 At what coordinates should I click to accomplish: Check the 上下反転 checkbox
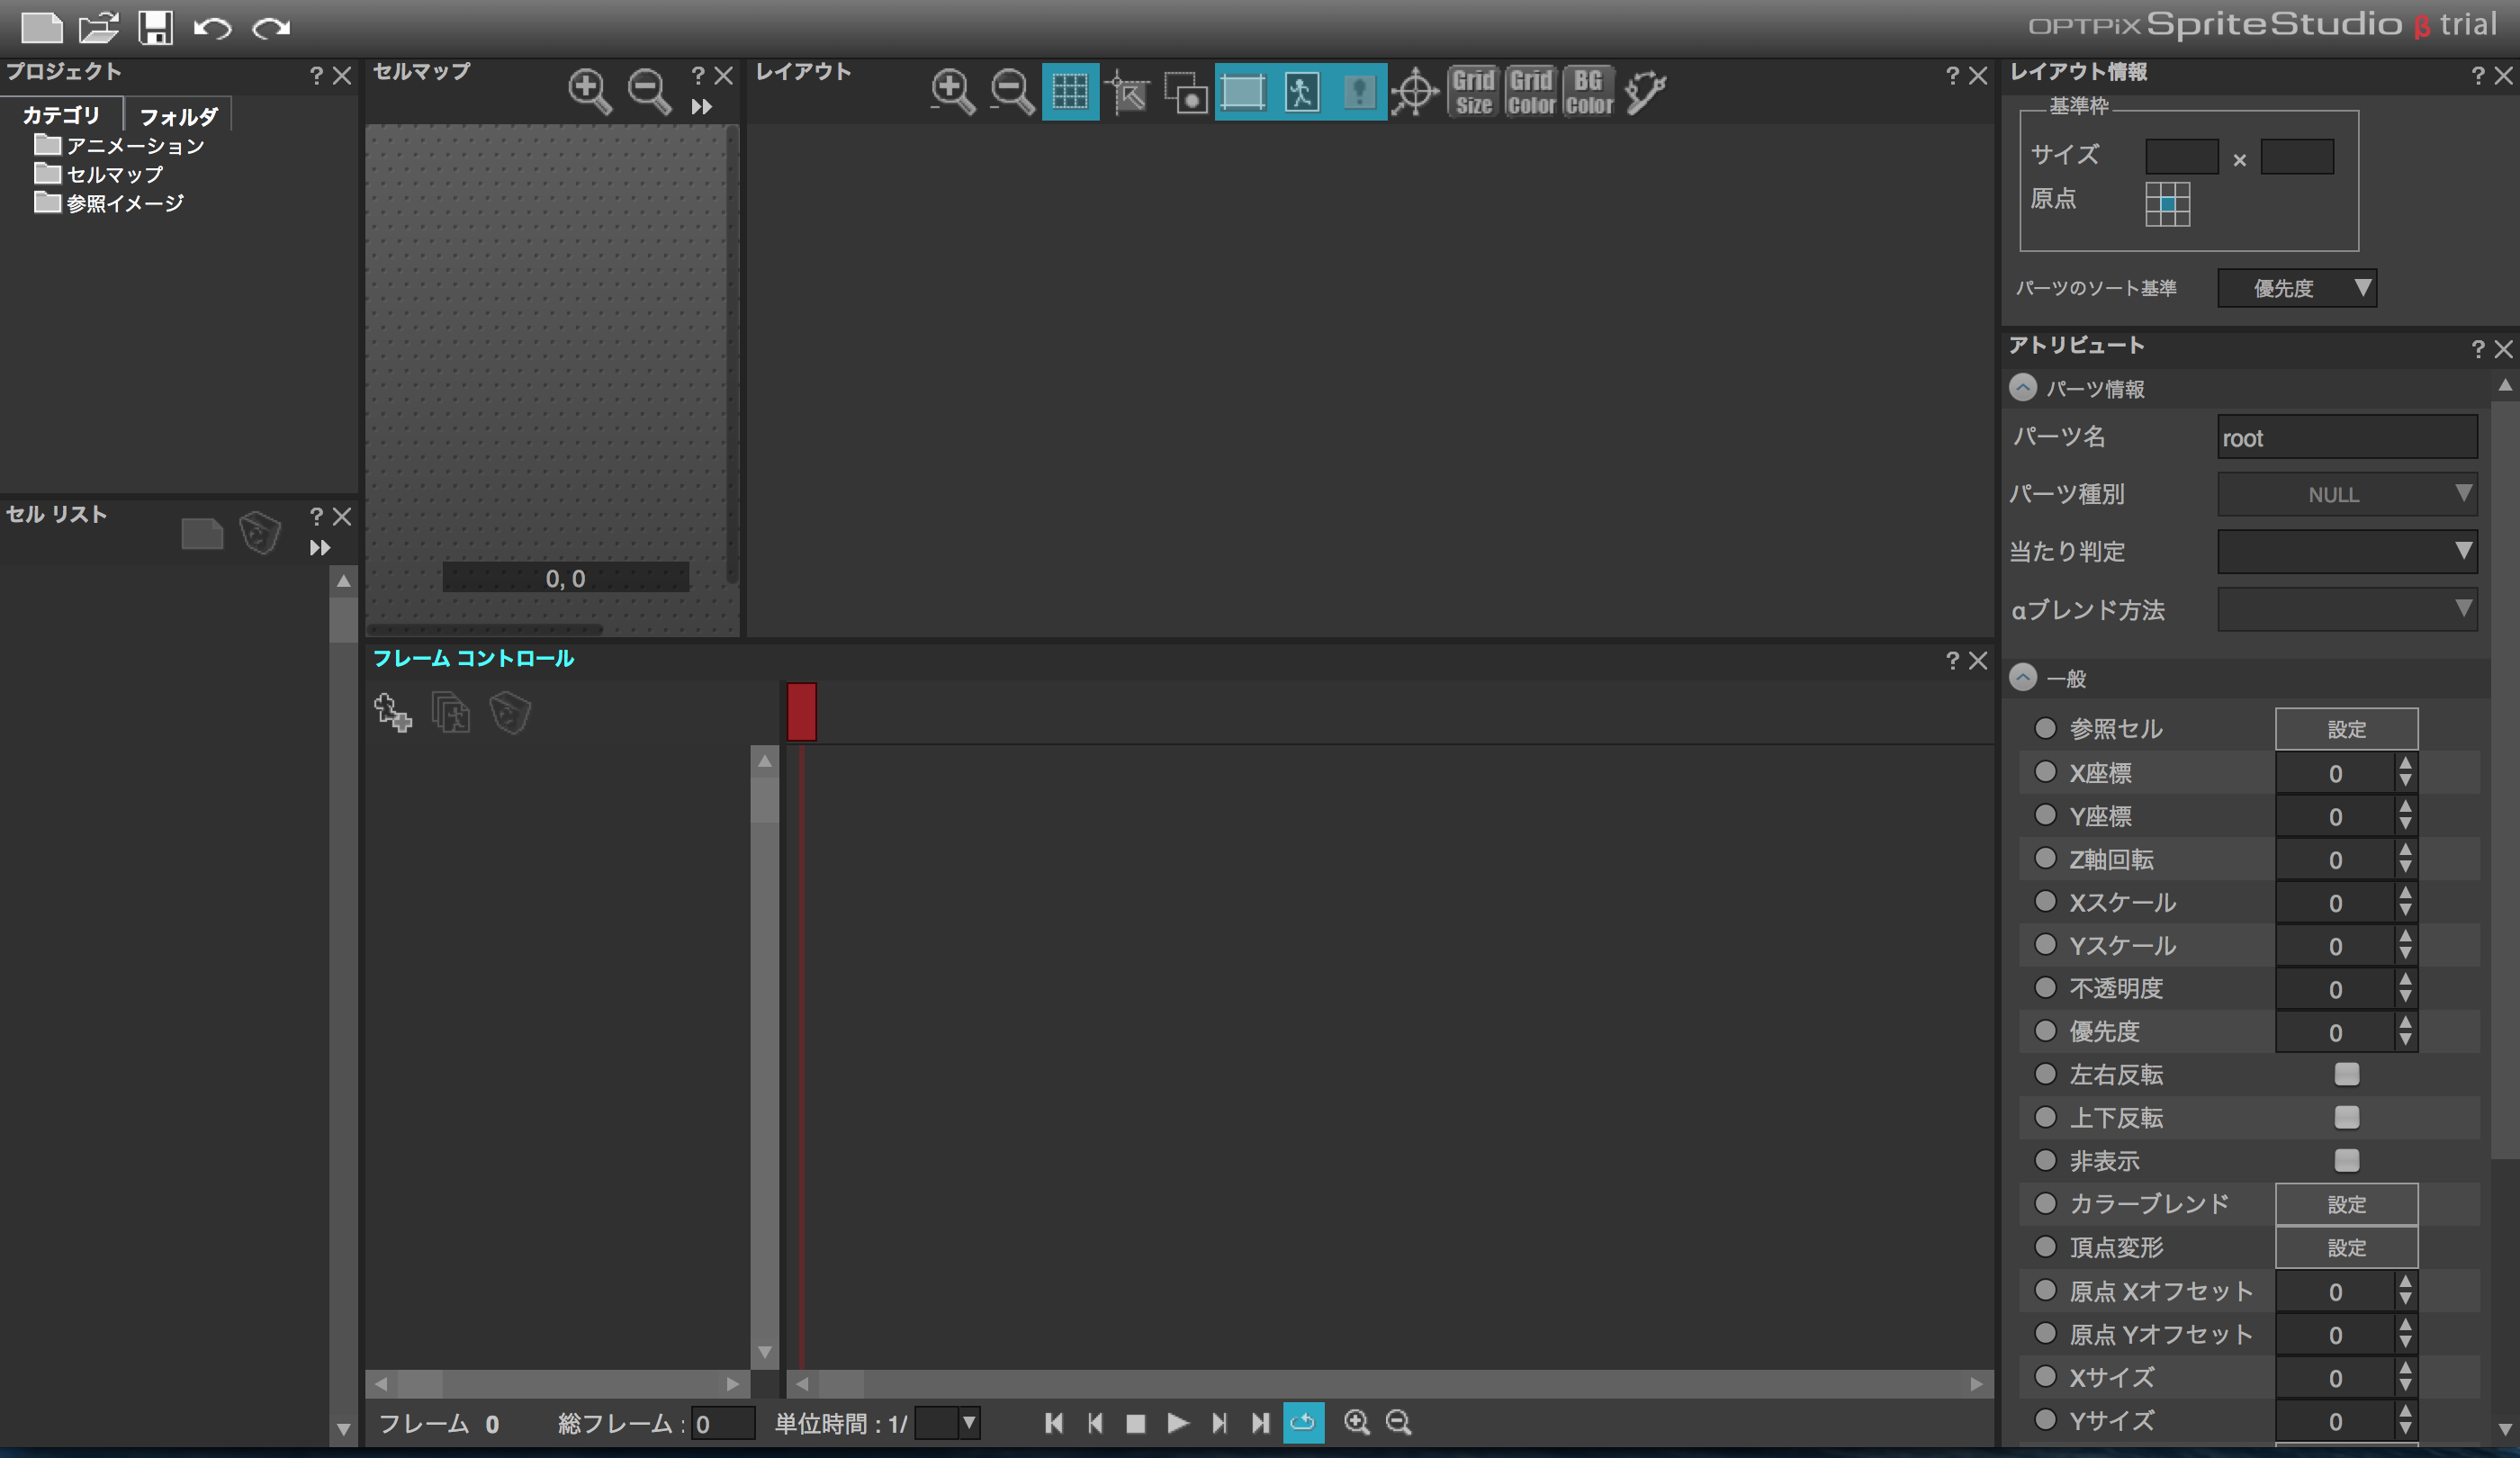click(2346, 1117)
